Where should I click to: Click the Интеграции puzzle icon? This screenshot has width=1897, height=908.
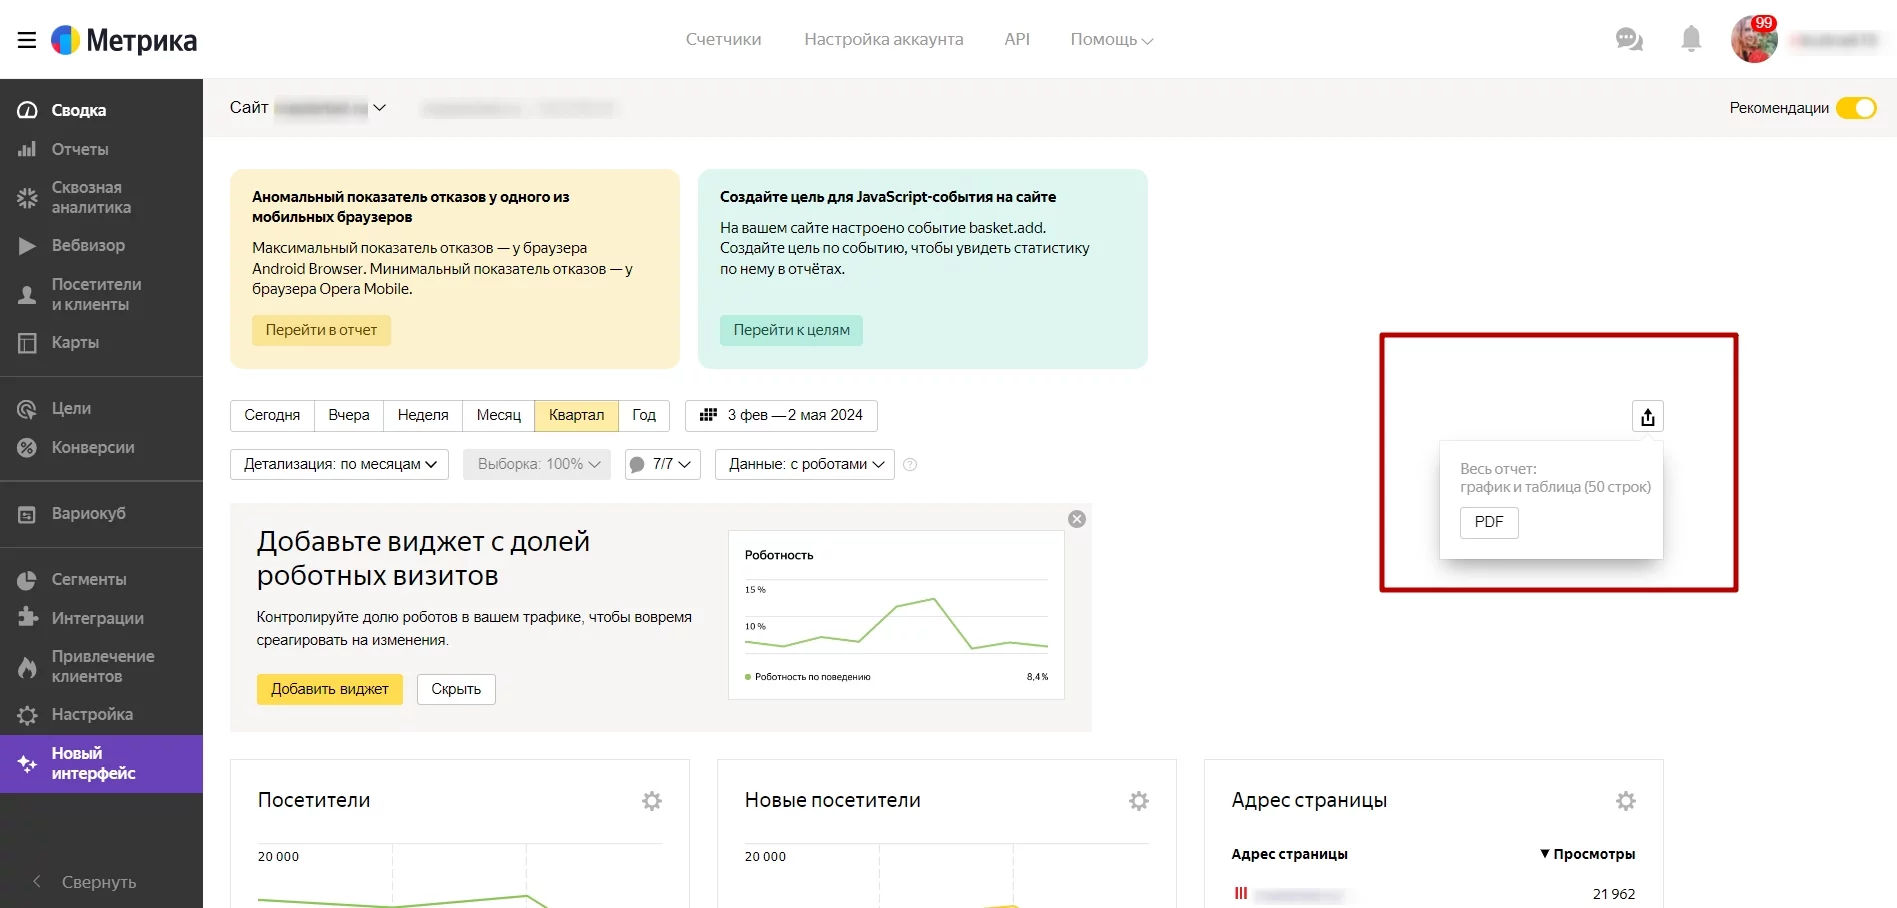(x=27, y=618)
